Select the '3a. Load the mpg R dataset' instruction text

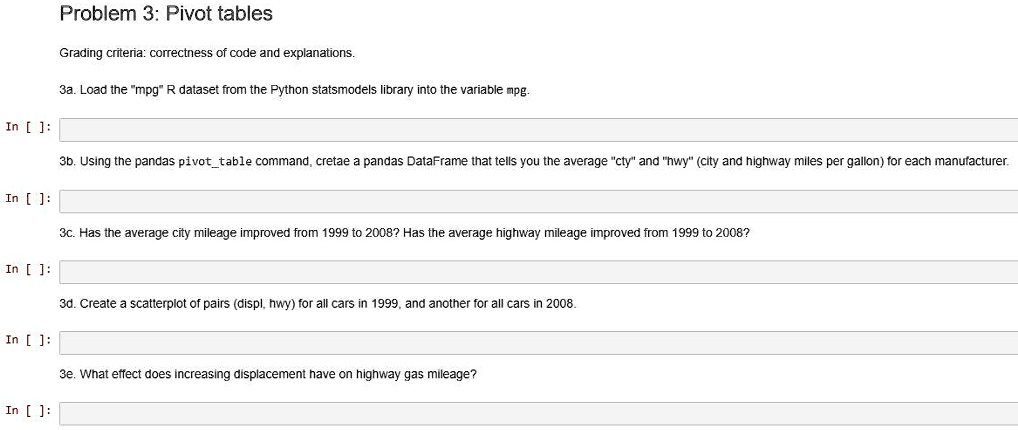295,90
